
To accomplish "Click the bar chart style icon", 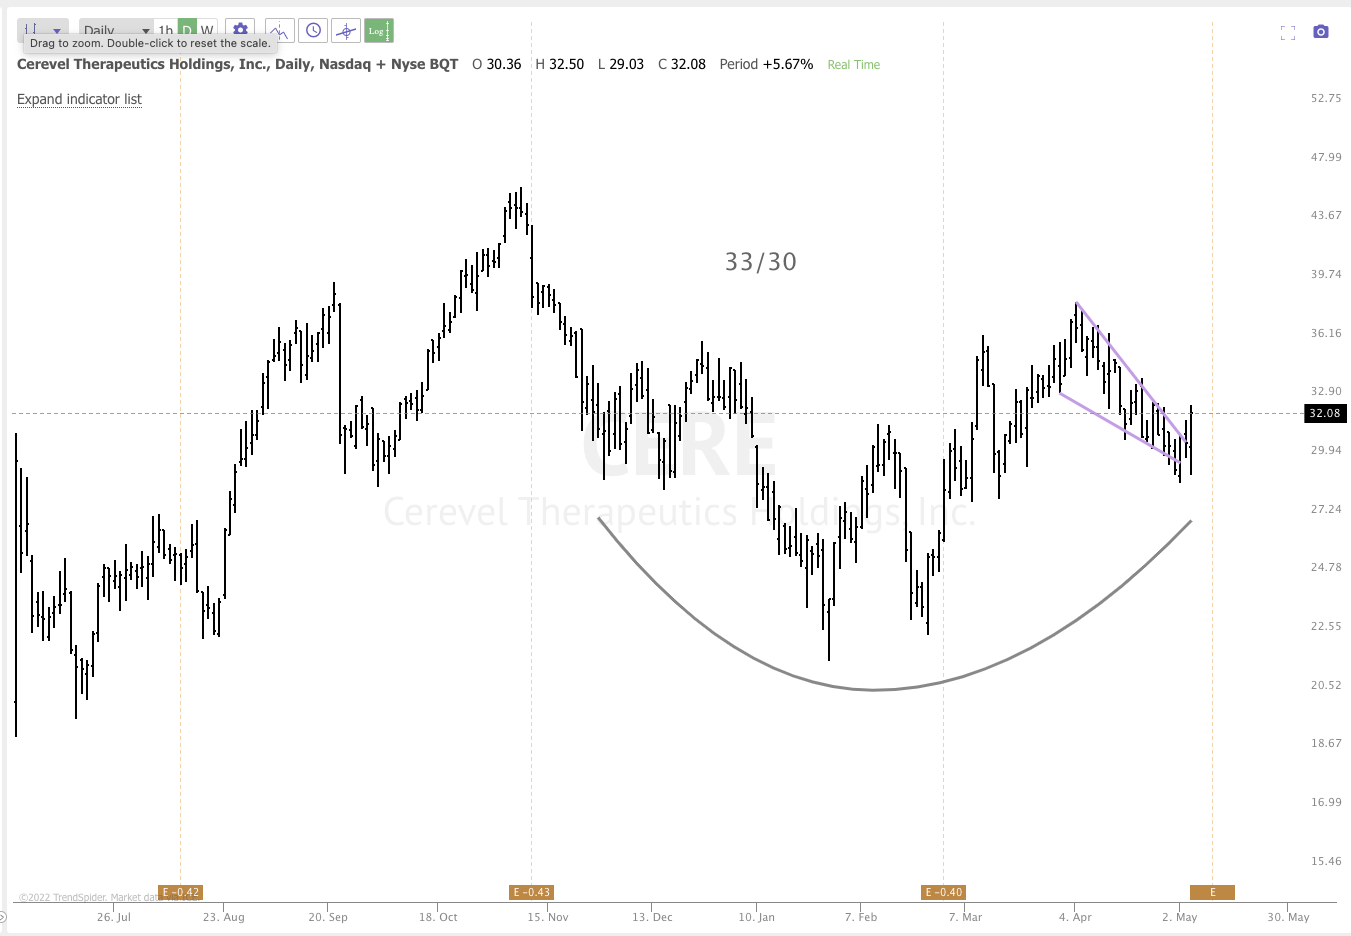I will click(33, 28).
